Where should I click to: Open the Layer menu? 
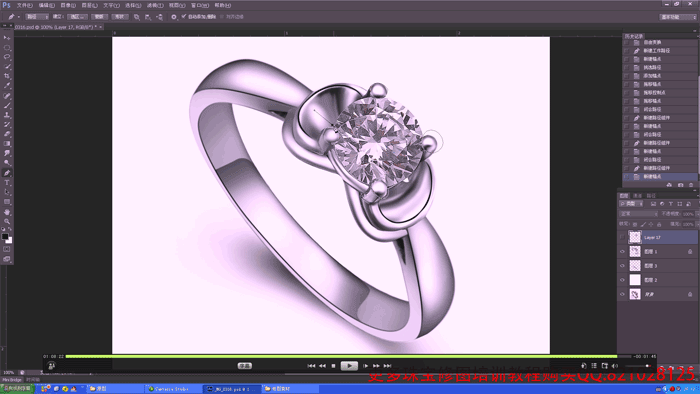pos(89,5)
